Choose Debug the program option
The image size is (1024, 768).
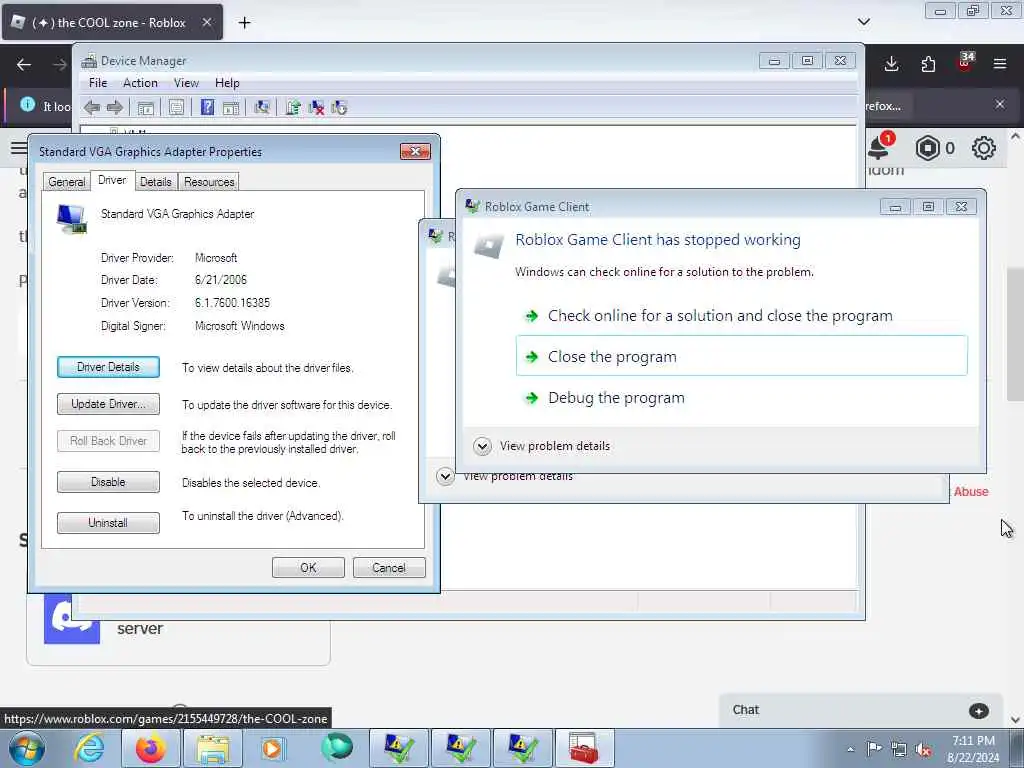pyautogui.click(x=741, y=398)
